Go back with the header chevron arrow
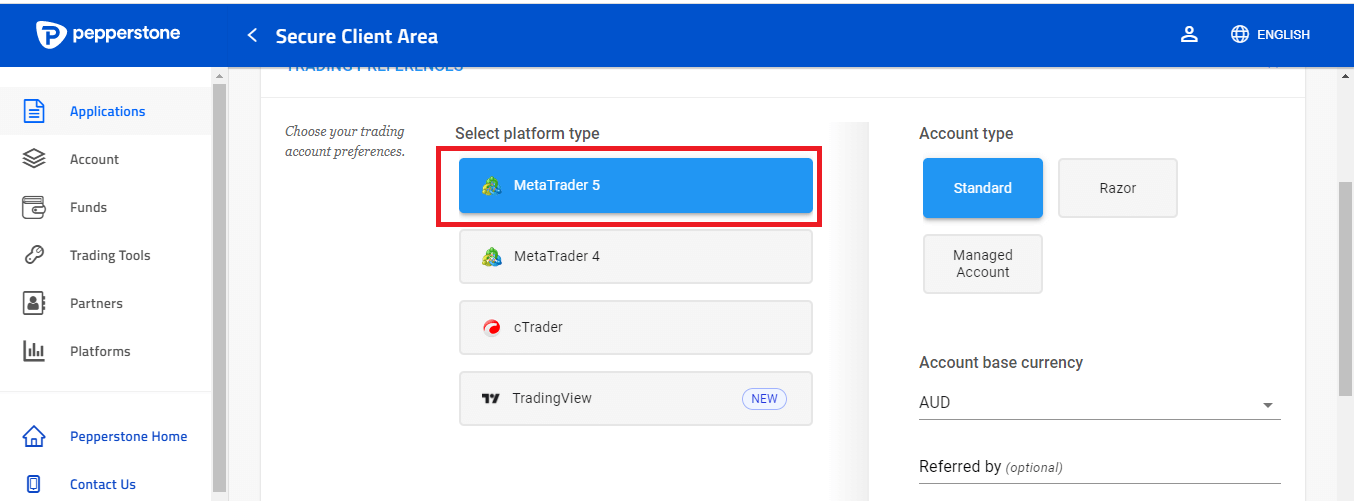The image size is (1354, 501). pyautogui.click(x=252, y=36)
